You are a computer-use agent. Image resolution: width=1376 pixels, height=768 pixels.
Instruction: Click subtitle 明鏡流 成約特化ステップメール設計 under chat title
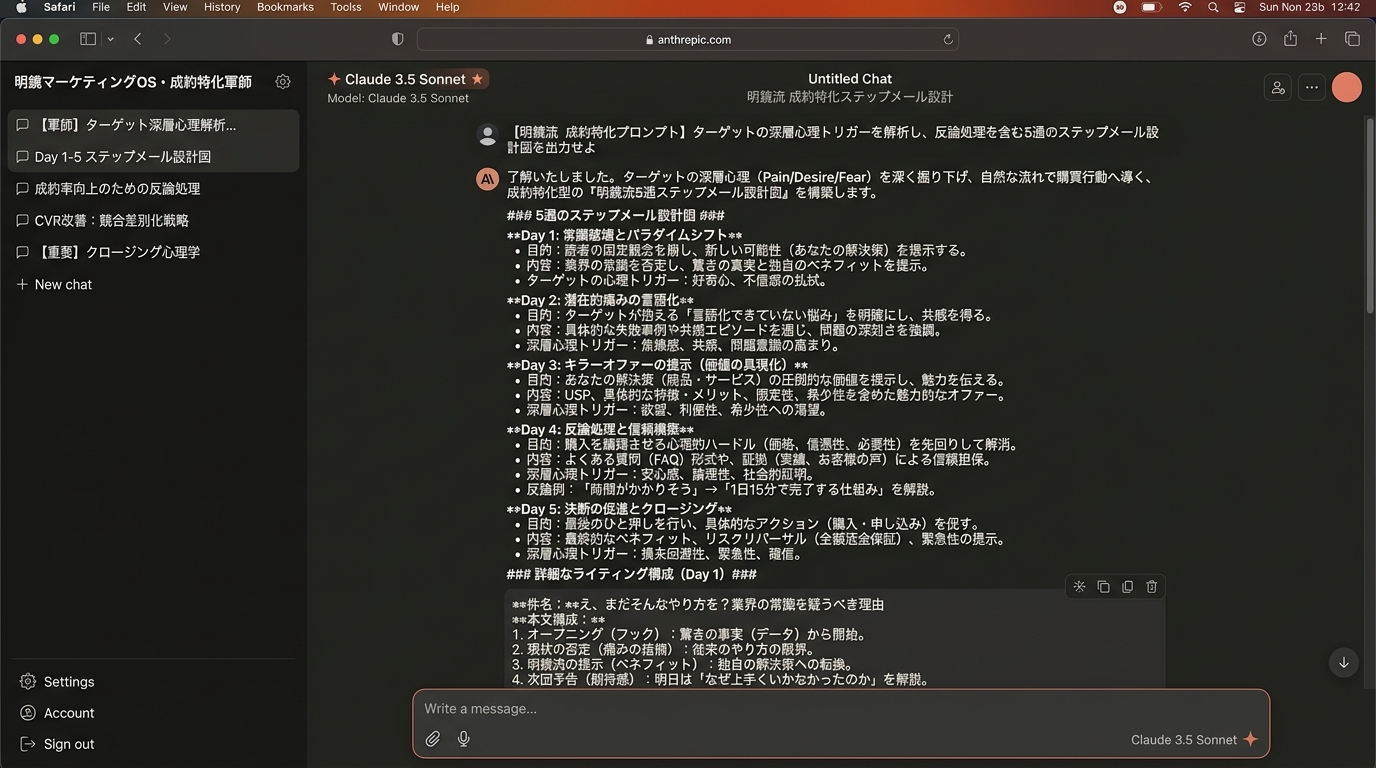tap(850, 97)
